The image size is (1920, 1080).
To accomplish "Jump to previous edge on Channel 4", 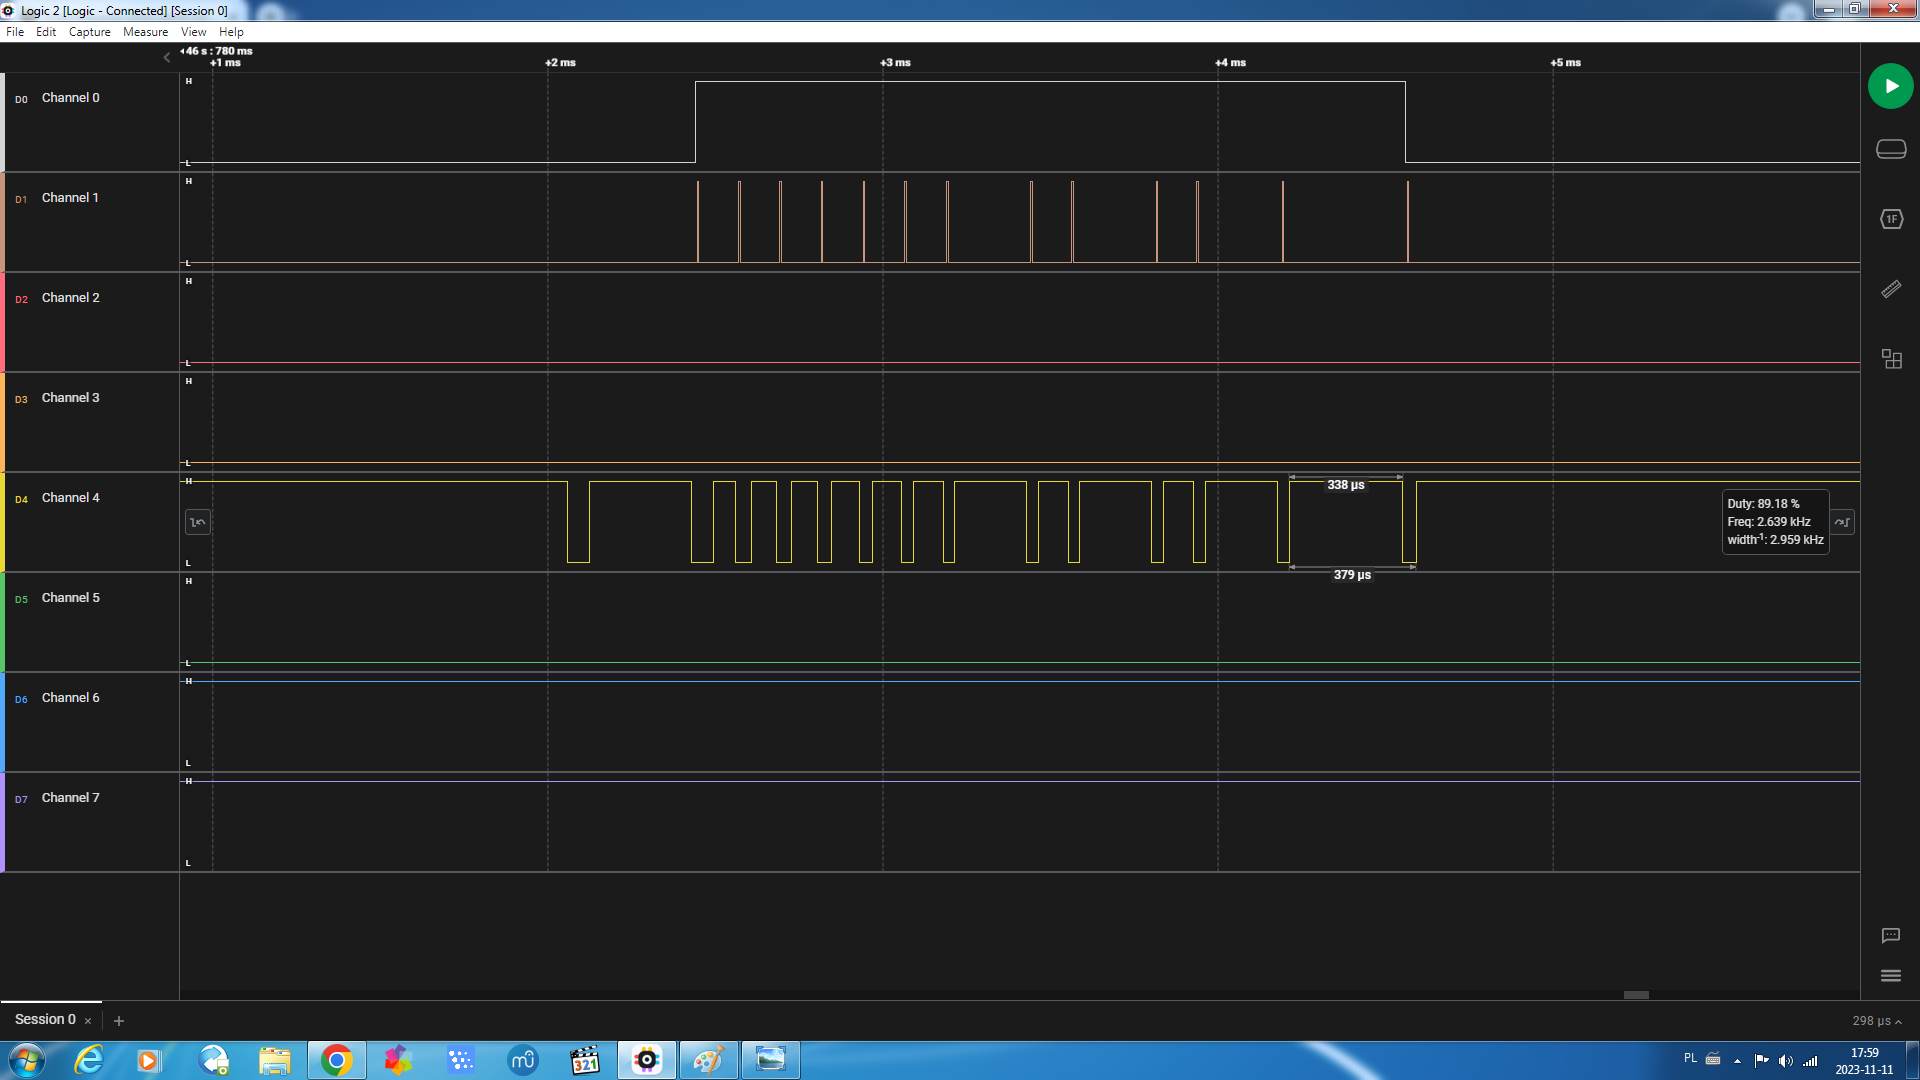I will point(198,522).
